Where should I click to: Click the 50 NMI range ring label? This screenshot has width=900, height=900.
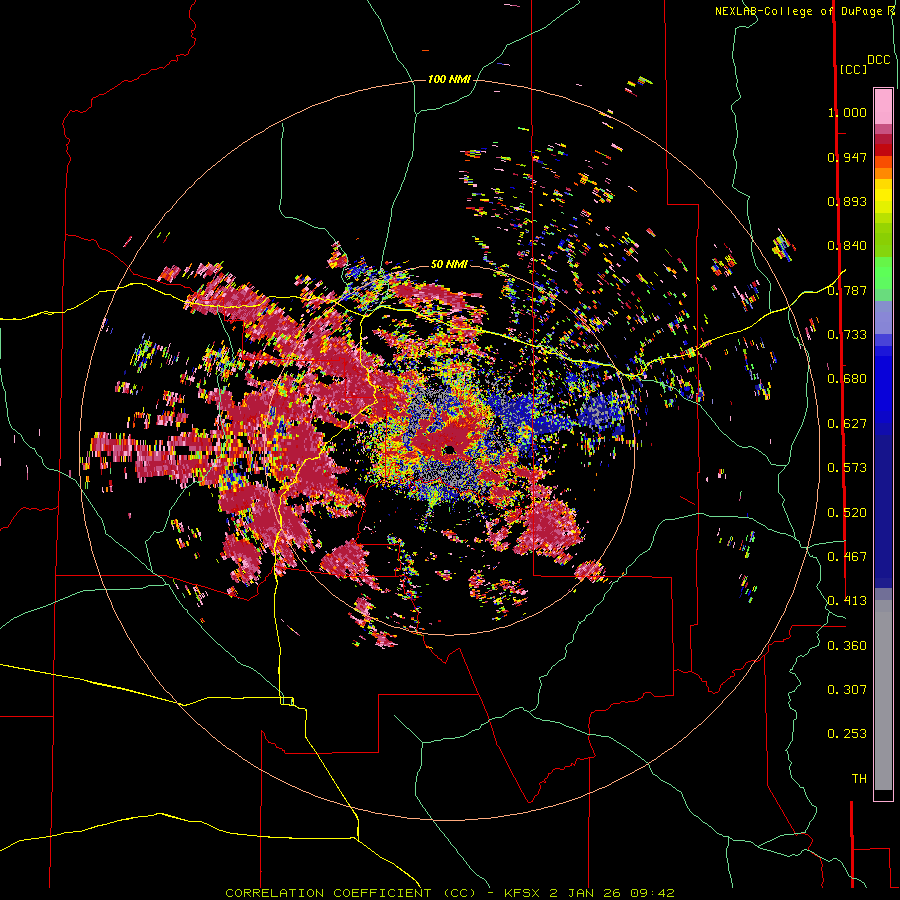coord(449,264)
